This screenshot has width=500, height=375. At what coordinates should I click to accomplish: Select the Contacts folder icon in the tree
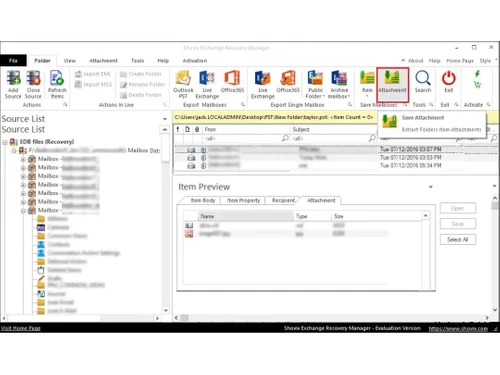(41, 244)
